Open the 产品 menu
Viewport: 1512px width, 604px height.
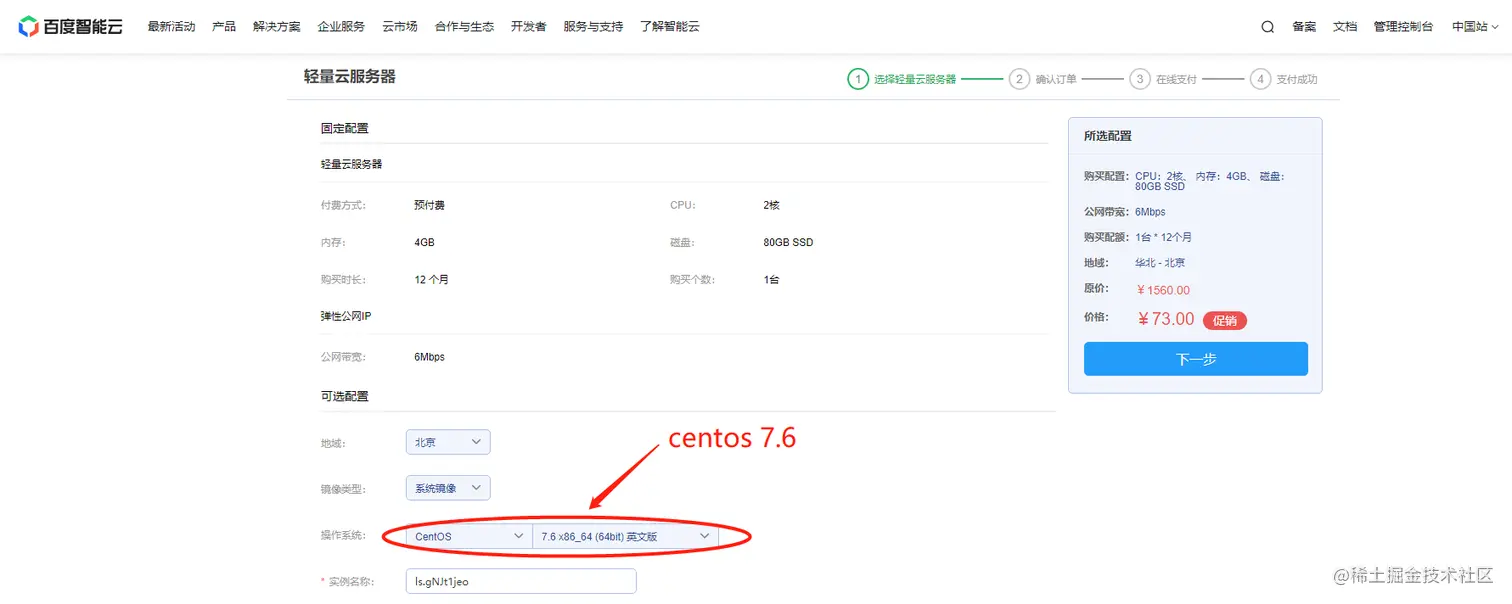click(224, 27)
